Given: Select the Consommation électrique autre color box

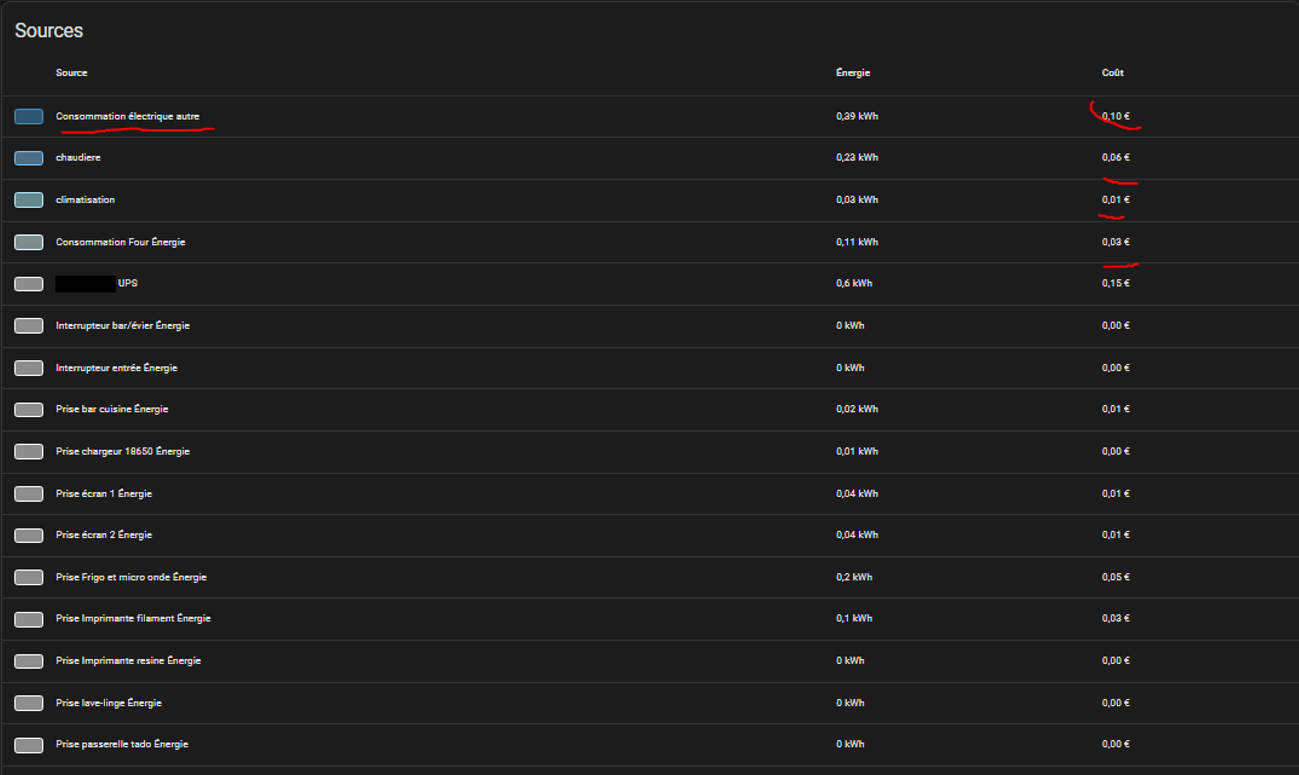Looking at the screenshot, I should 29,117.
